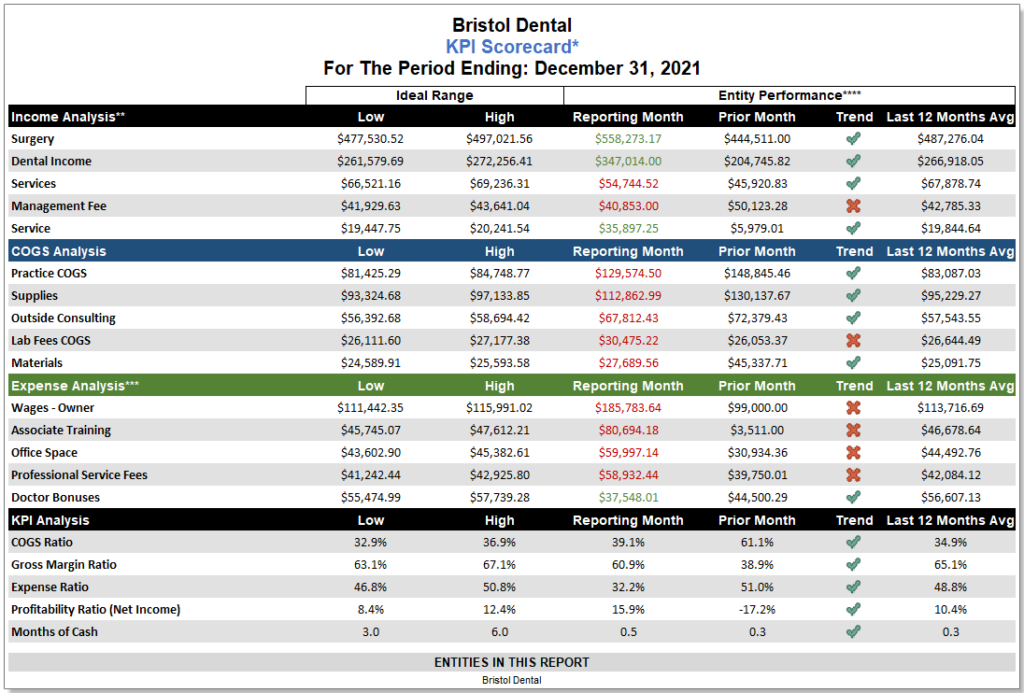Click the green trend checkmark for Surgery

tap(853, 139)
